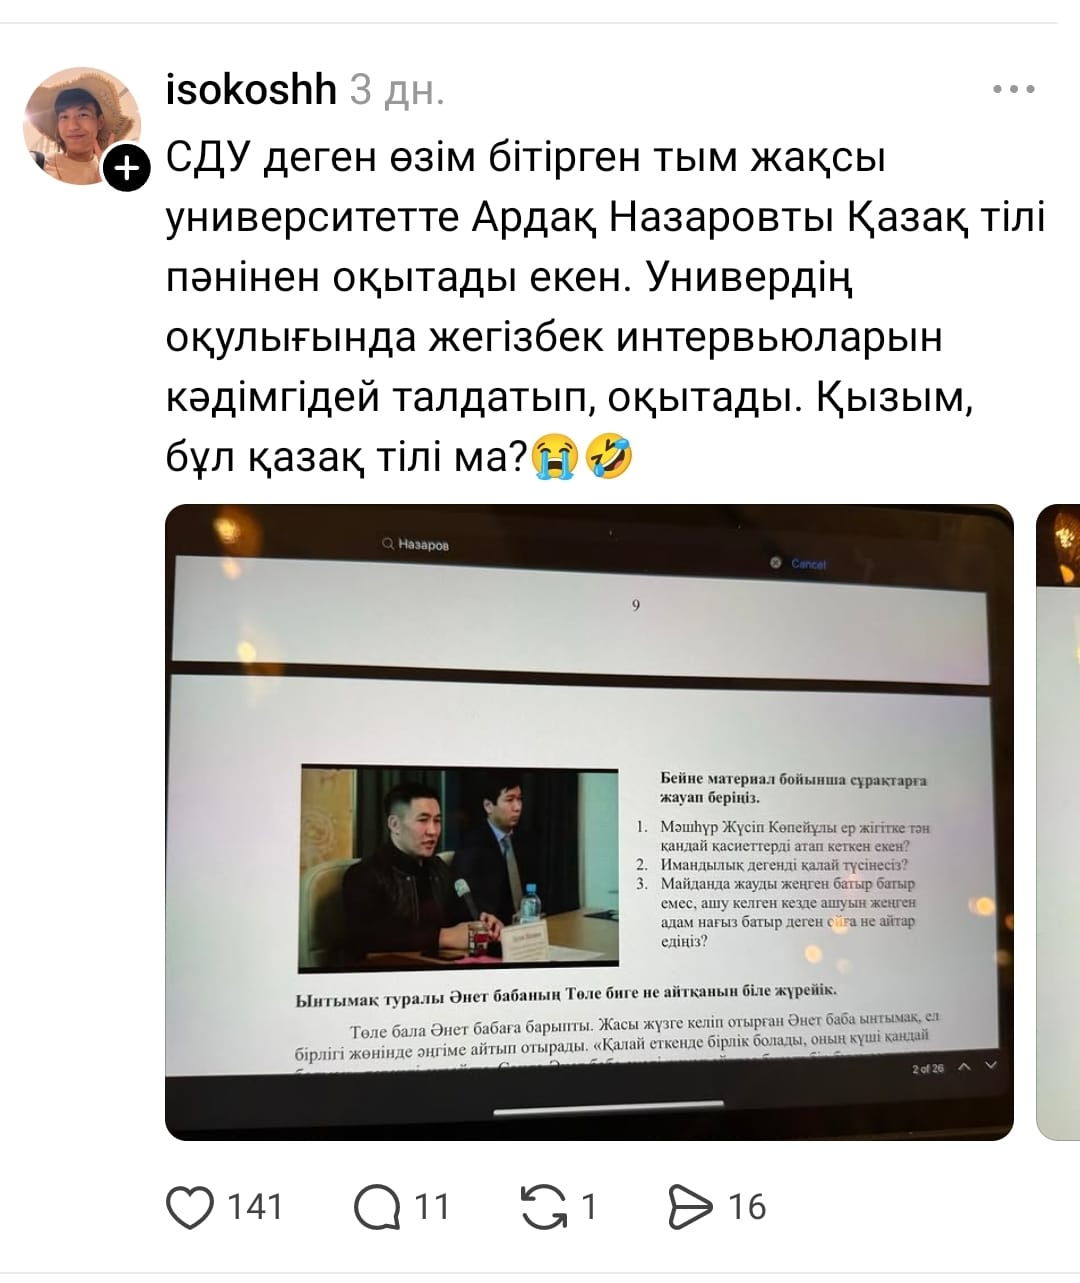Tap the Cancel button in the photo
Image resolution: width=1080 pixels, height=1283 pixels.
coord(809,564)
